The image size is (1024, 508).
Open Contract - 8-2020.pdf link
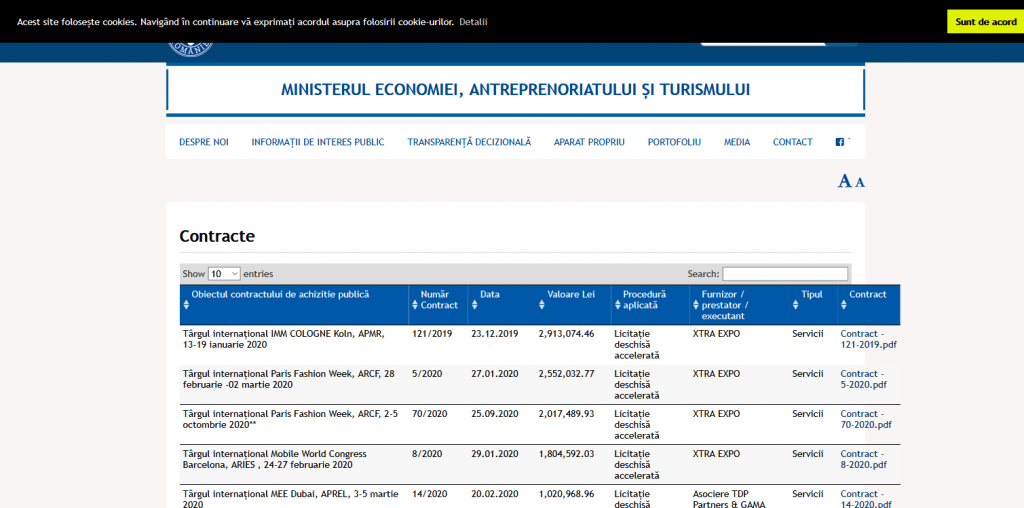[863, 459]
